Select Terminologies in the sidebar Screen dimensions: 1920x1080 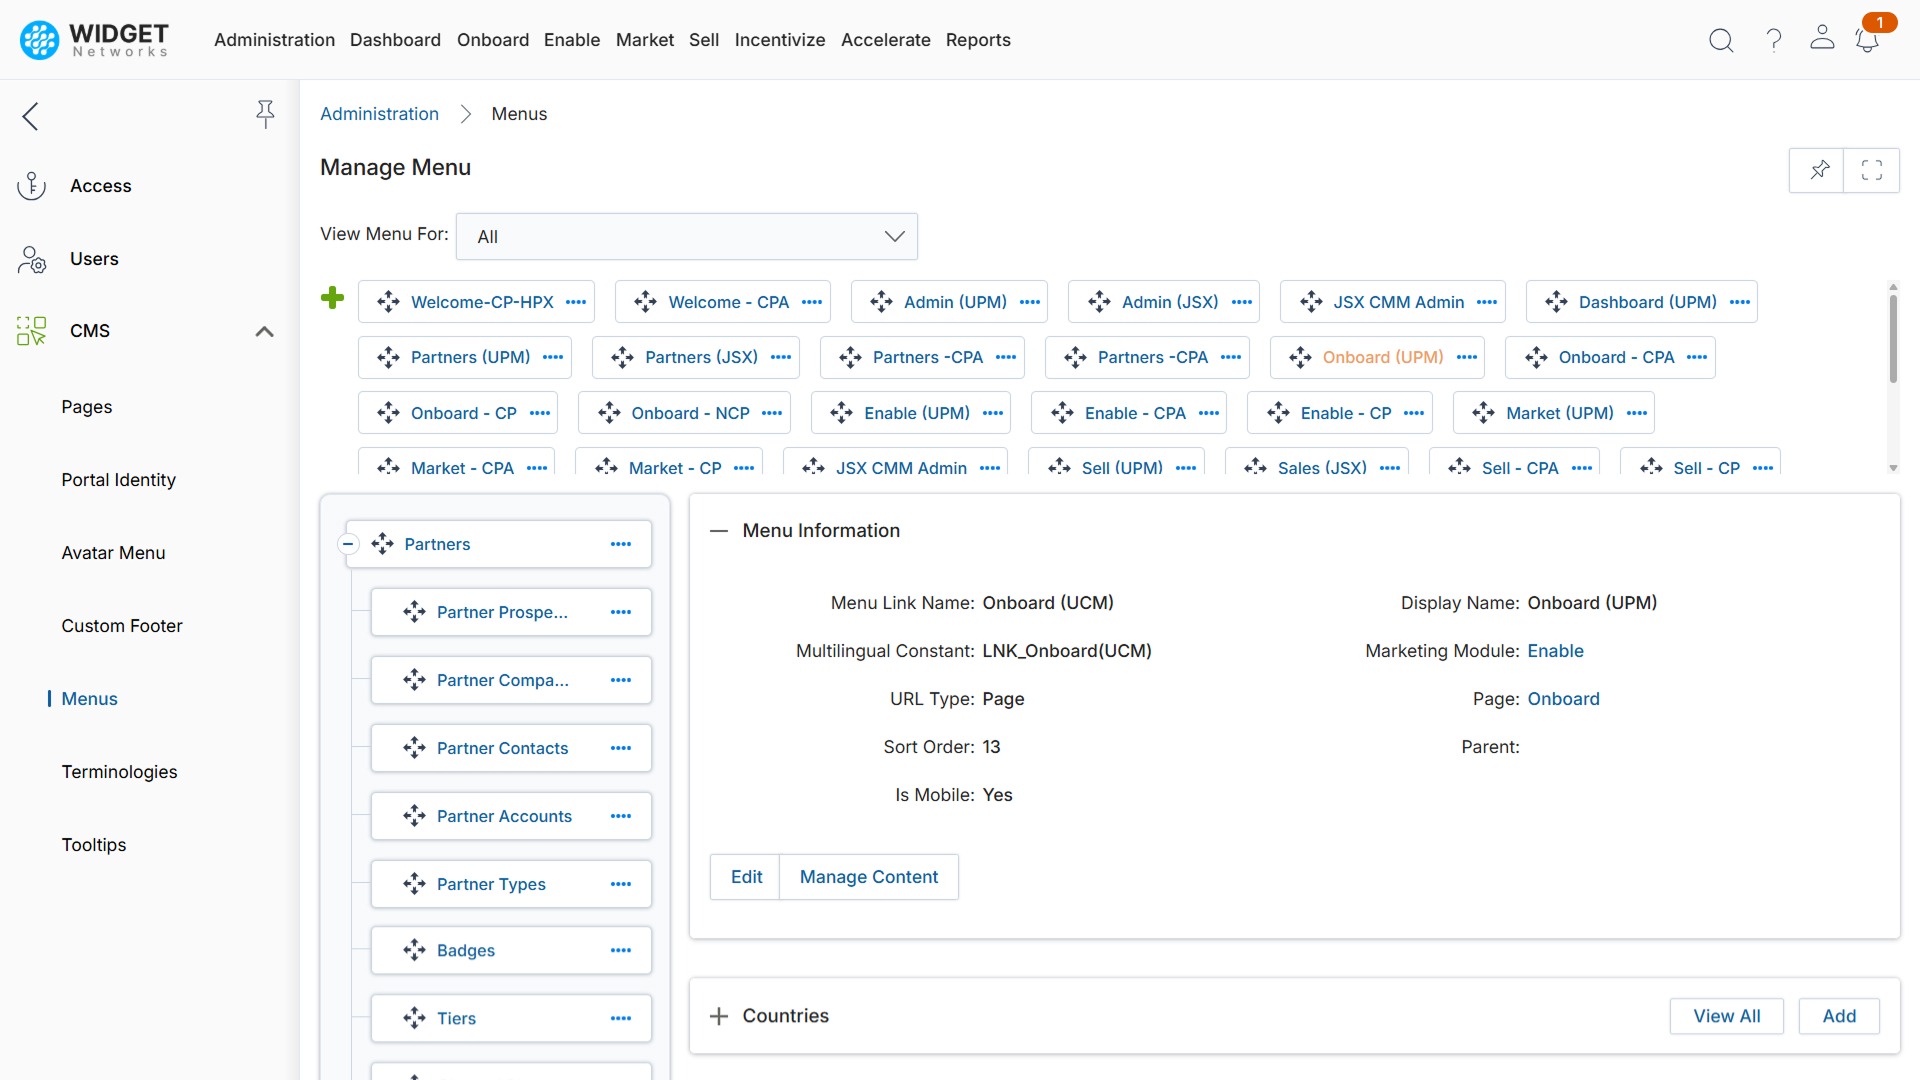[x=119, y=772]
